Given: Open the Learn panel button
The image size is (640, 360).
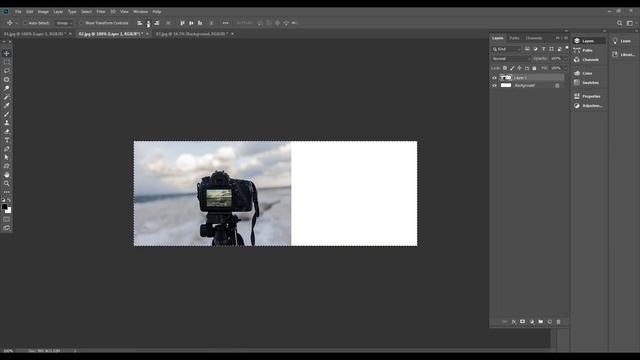Looking at the screenshot, I should (622, 41).
